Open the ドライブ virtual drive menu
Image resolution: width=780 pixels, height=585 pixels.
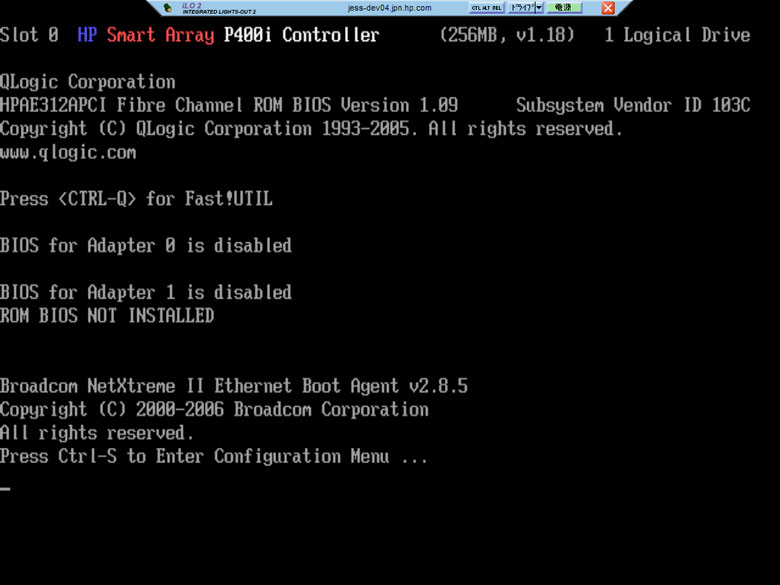point(522,8)
